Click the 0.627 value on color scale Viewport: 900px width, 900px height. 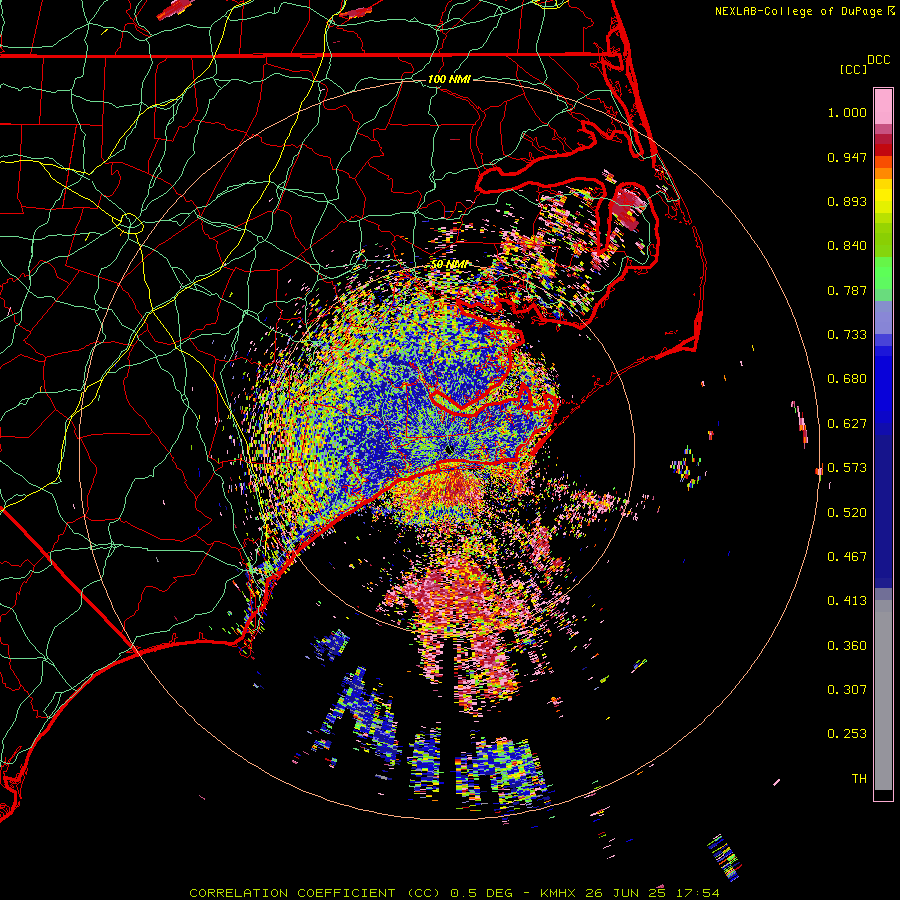[x=847, y=424]
